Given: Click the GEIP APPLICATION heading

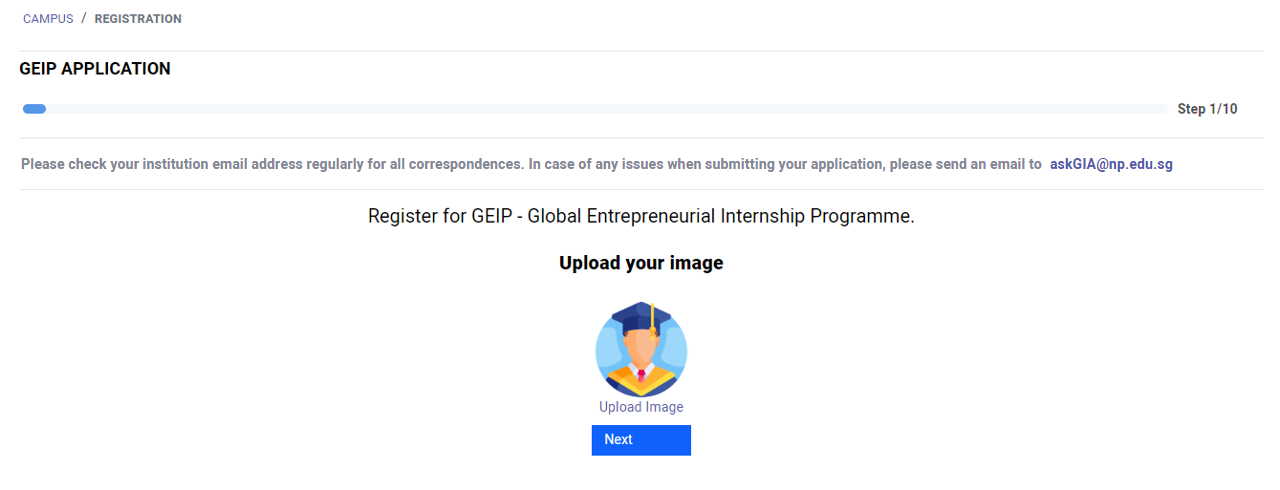Looking at the screenshot, I should (x=95, y=69).
